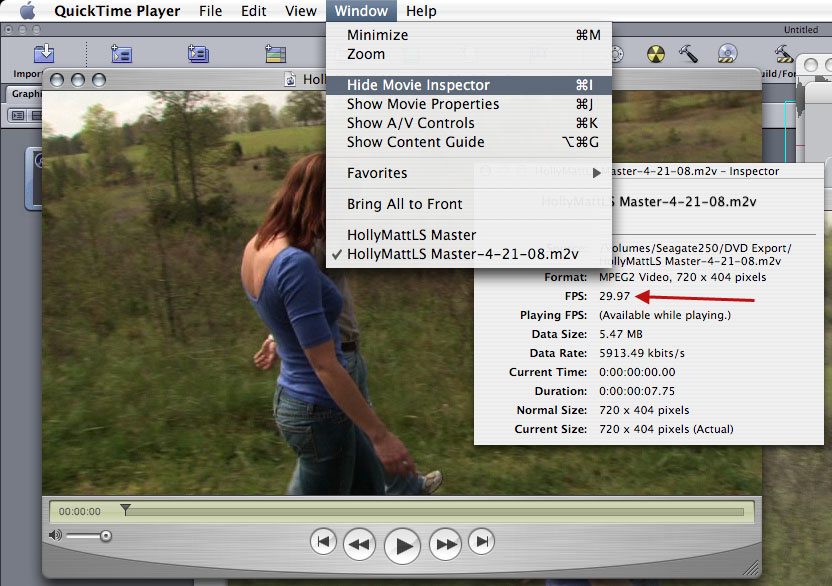
Task: Select Hide Movie Inspector
Action: [469, 85]
